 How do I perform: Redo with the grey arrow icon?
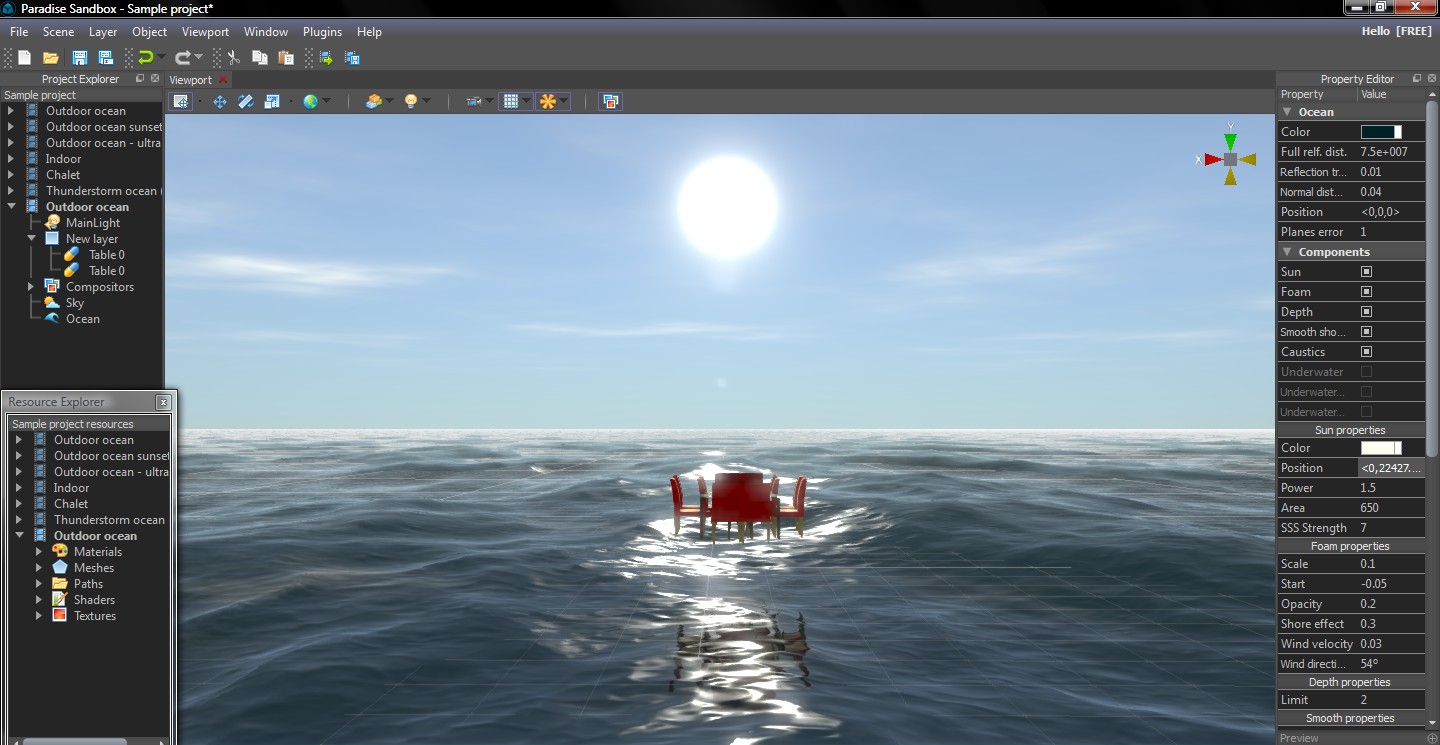pyautogui.click(x=183, y=58)
